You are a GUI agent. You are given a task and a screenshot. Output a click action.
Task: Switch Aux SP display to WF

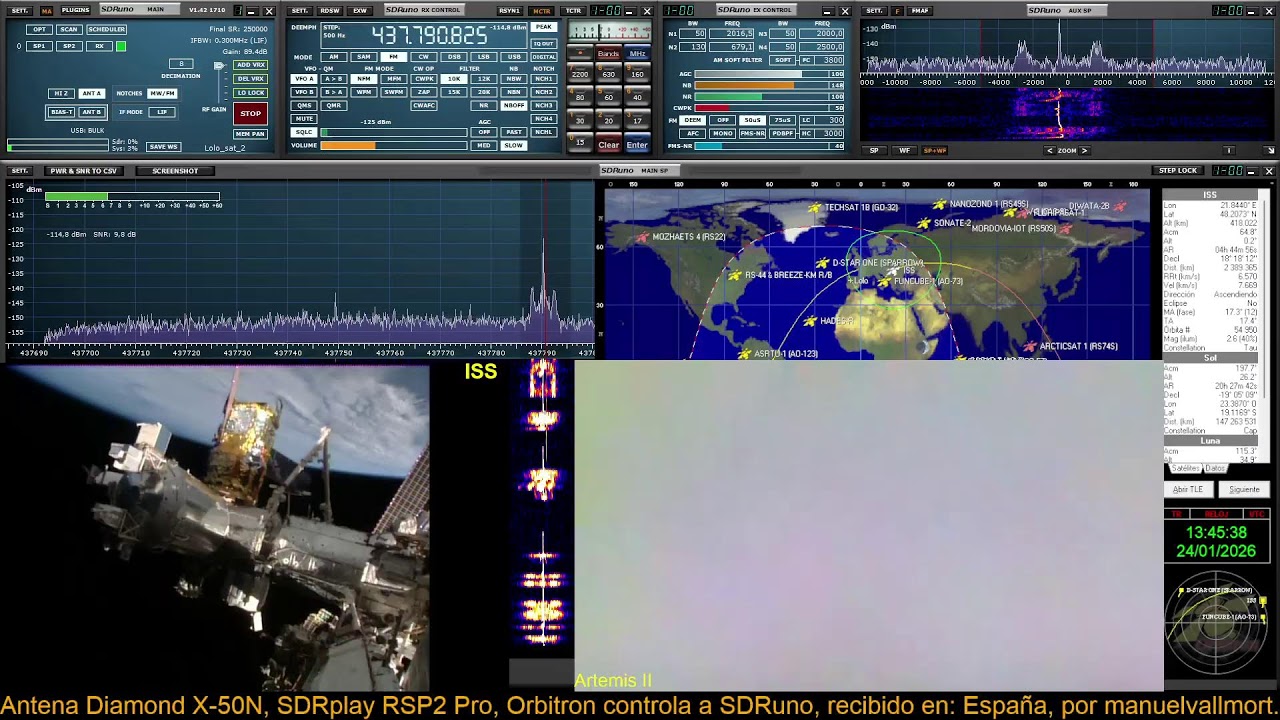coord(904,151)
